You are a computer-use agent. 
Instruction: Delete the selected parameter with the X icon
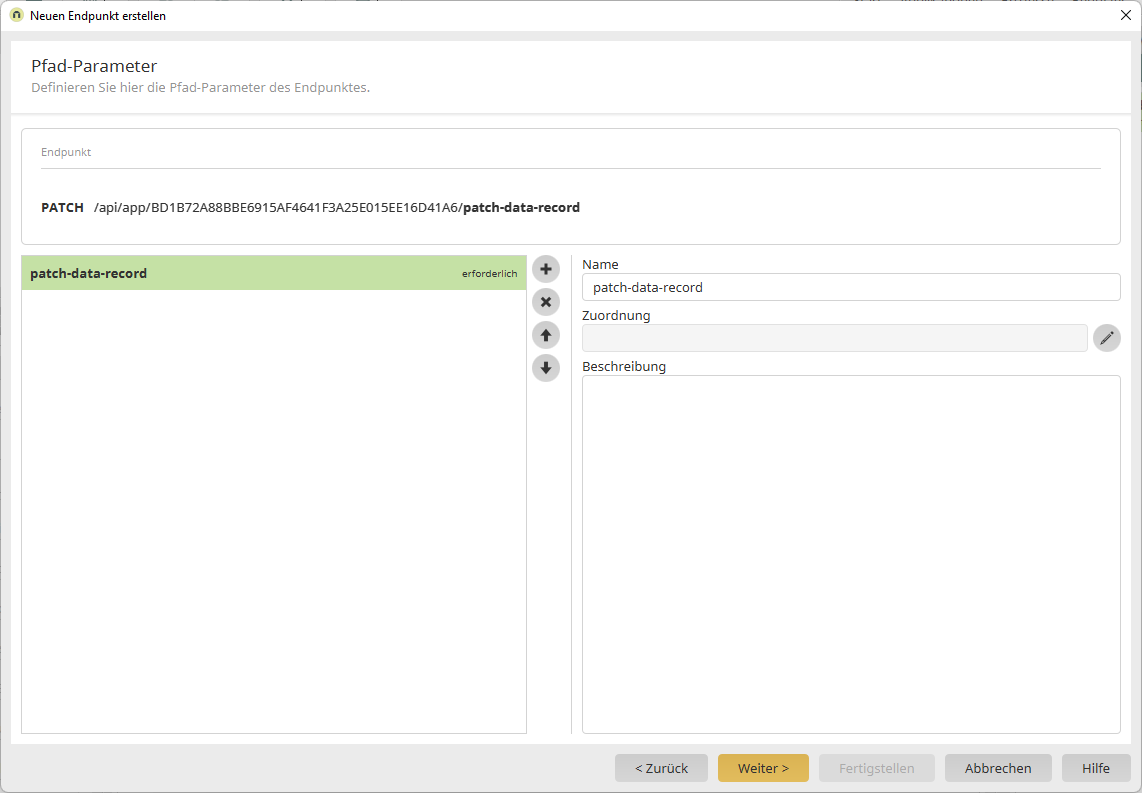pos(546,302)
